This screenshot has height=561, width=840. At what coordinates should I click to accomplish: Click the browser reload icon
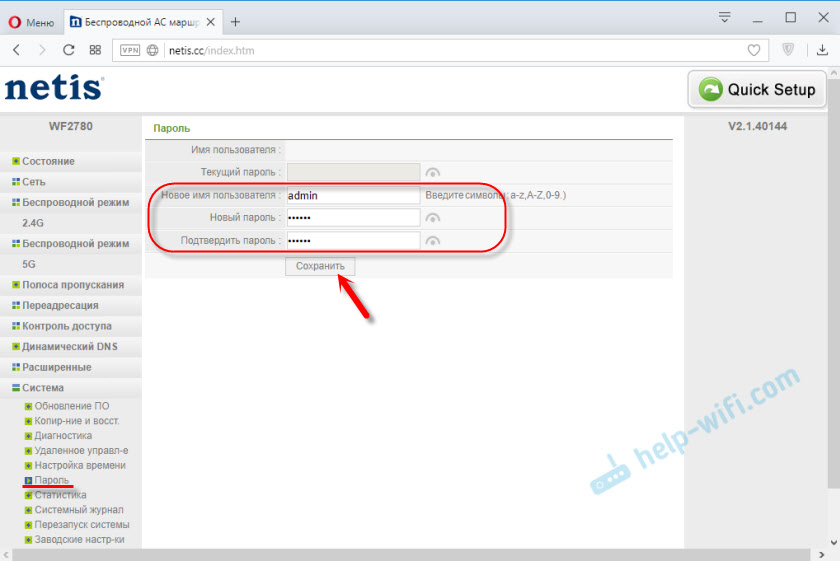(x=69, y=49)
